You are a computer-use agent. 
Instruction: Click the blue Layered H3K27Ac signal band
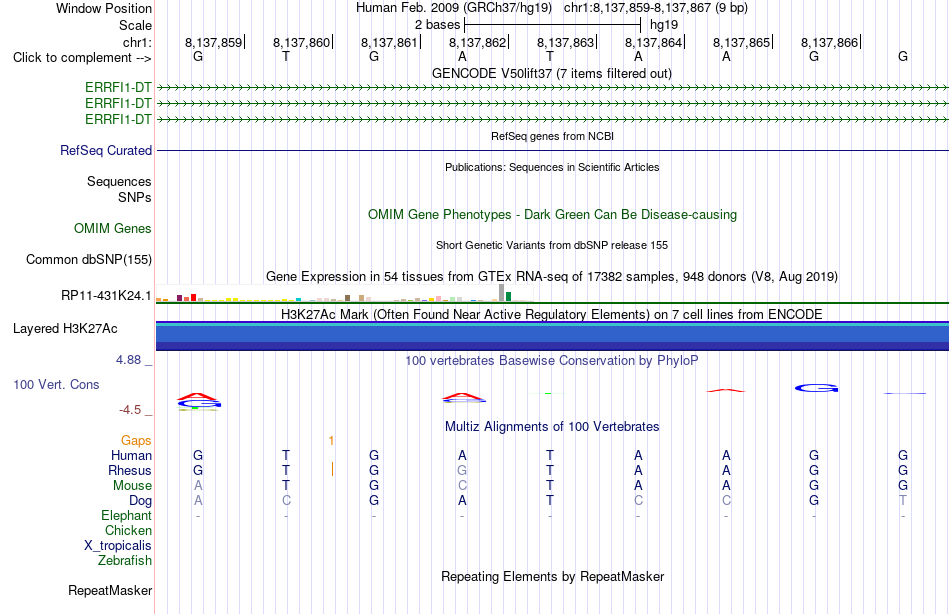pyautogui.click(x=552, y=336)
